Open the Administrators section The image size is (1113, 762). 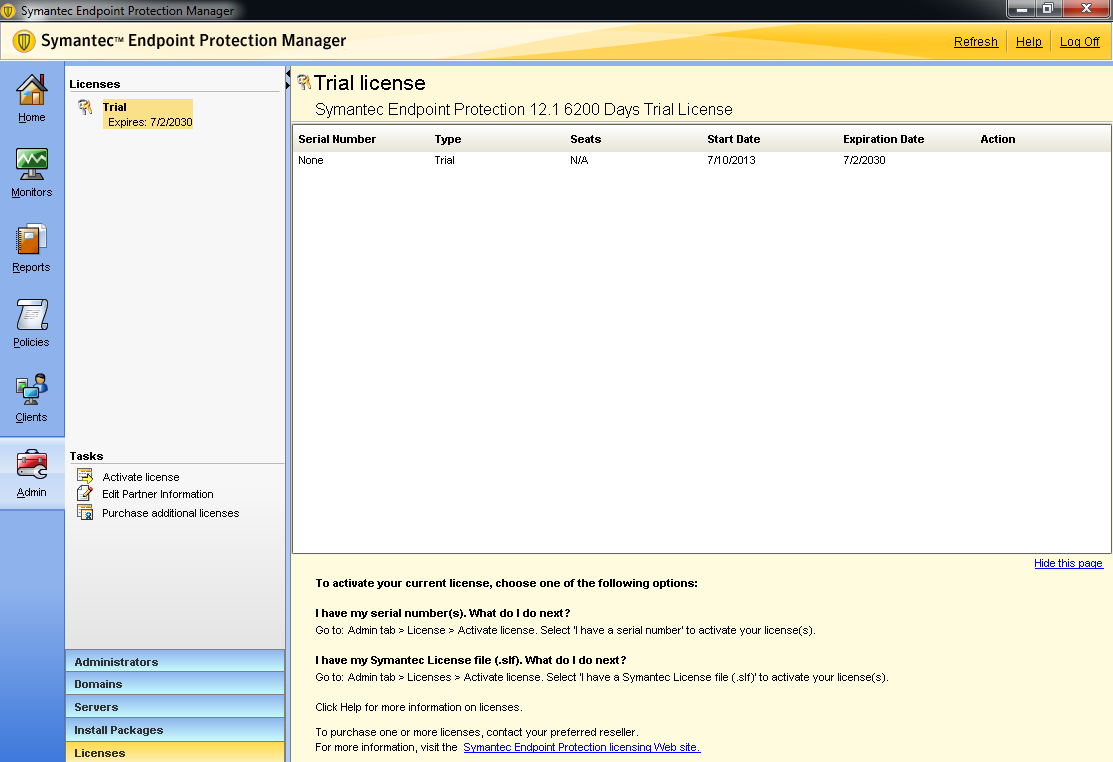coord(175,661)
